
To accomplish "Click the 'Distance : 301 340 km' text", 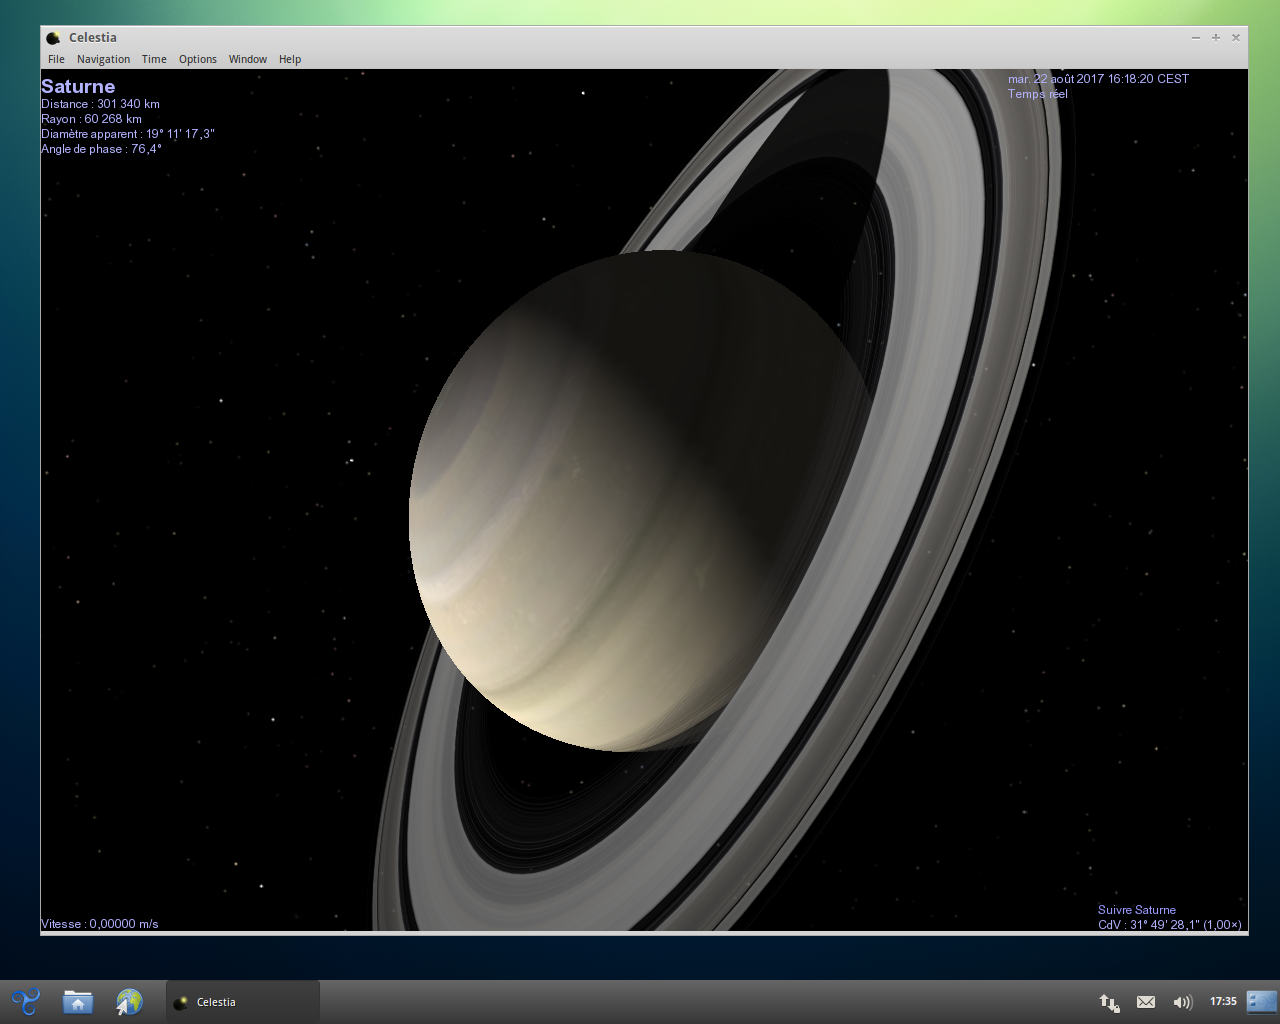I will click(x=100, y=104).
